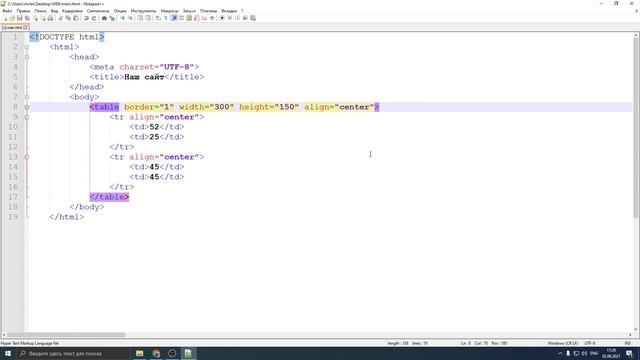Click the Zoom In toolbar icon
Screen dimensions: 640x360
(x=122, y=18)
